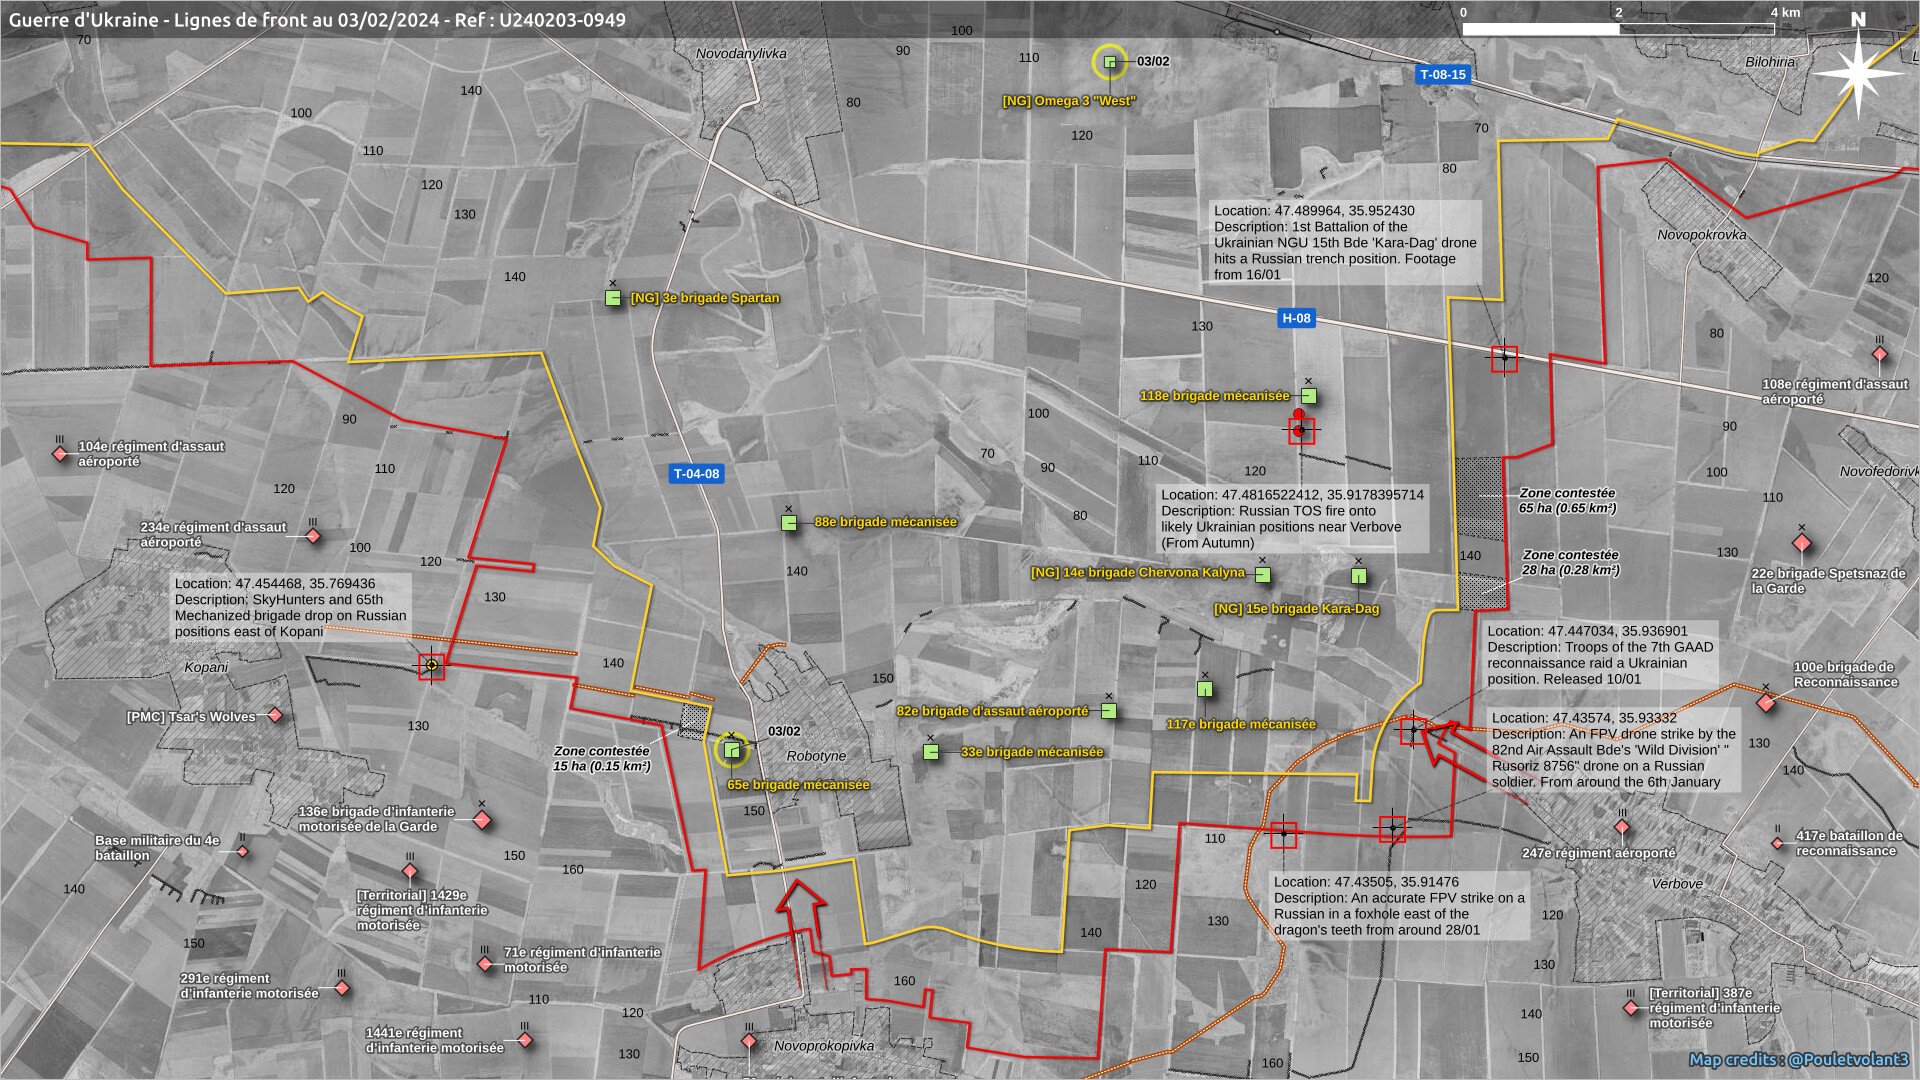Click the Zone contestée 65 ha label
1920x1080 pixels.
[1568, 501]
